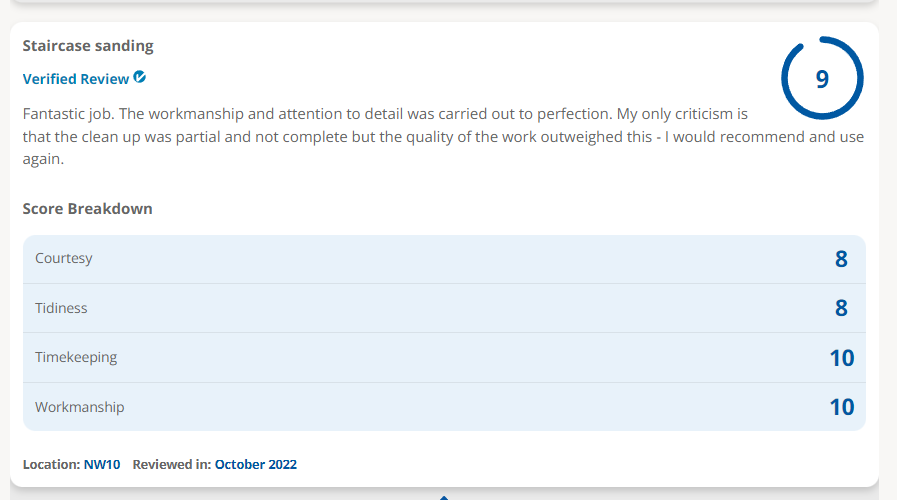Click the previous review card edge above
The image size is (897, 500).
tap(444, 2)
